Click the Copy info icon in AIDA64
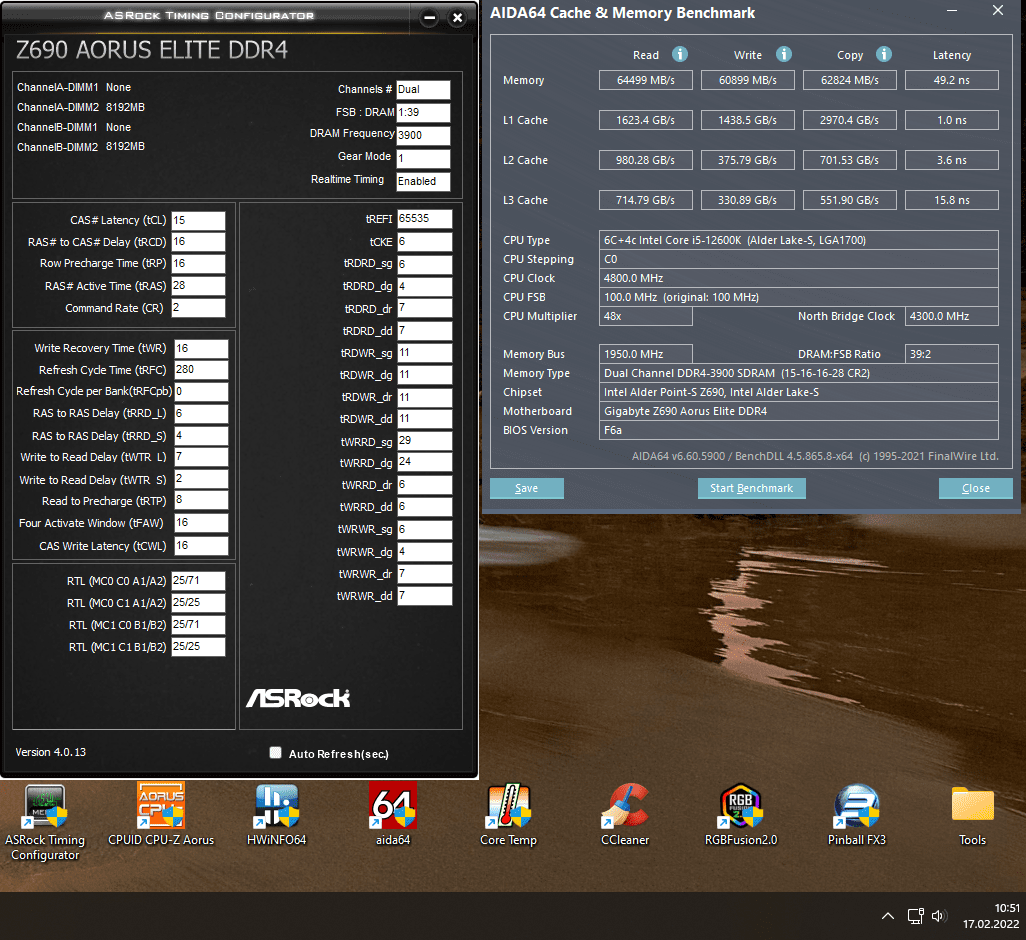This screenshot has height=940, width=1026. point(884,54)
